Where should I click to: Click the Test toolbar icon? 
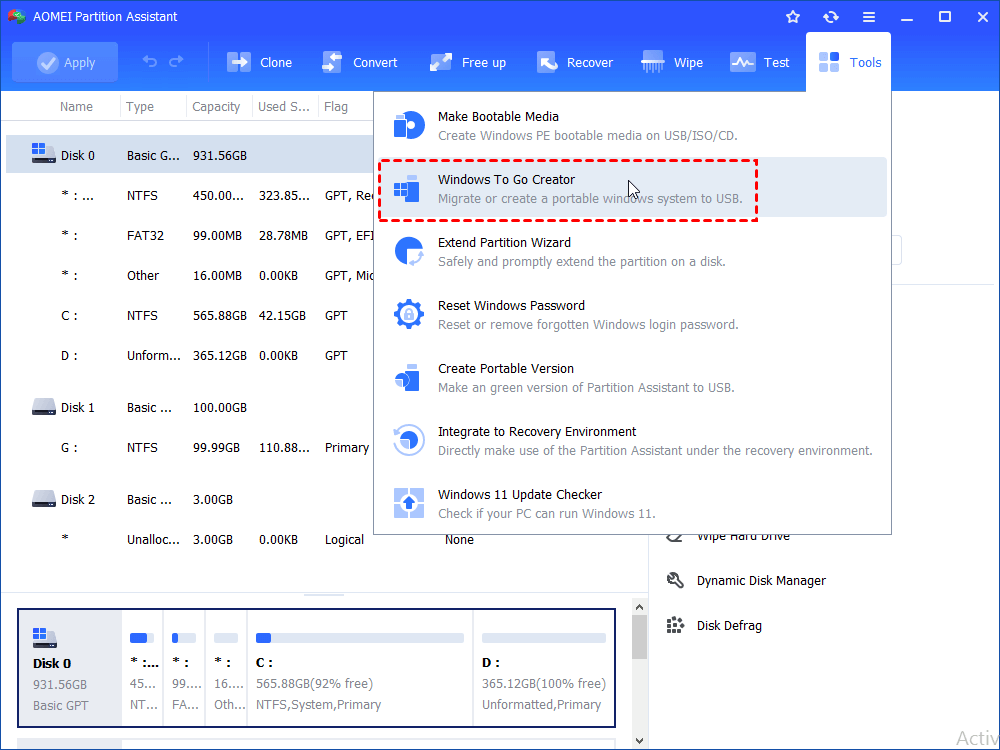[760, 62]
